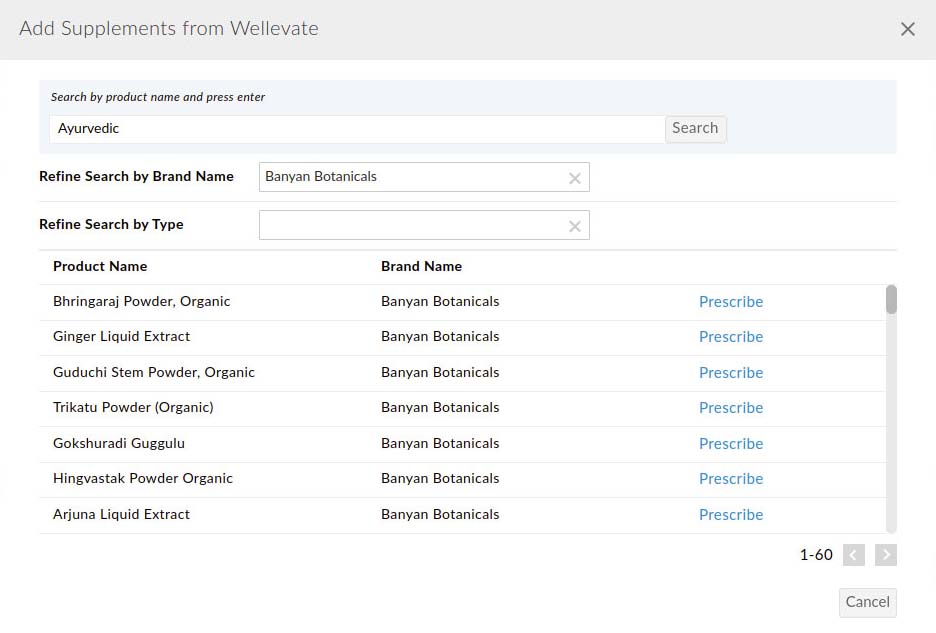Screen dimensions: 936x633
Task: Prescribe Ginger Liquid Extract
Action: [x=731, y=337]
